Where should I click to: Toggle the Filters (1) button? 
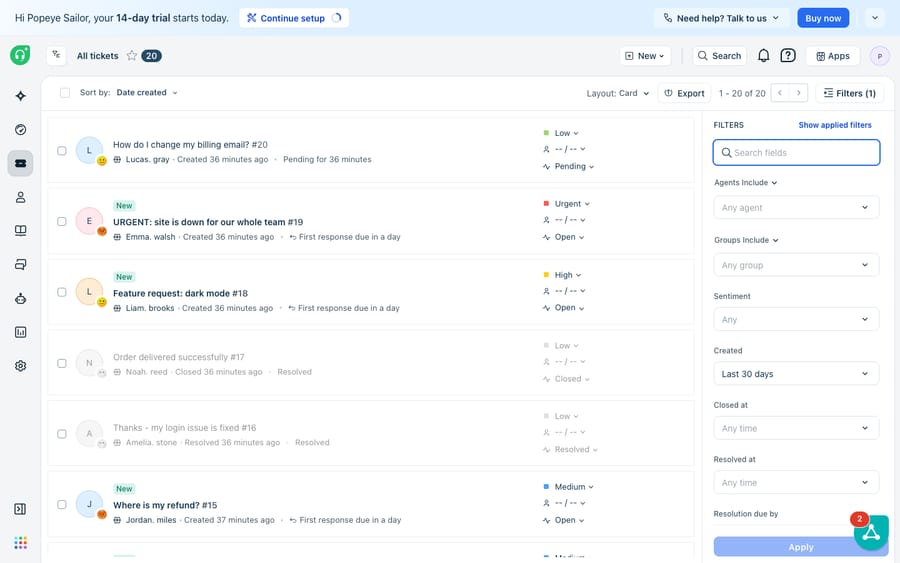pos(849,93)
